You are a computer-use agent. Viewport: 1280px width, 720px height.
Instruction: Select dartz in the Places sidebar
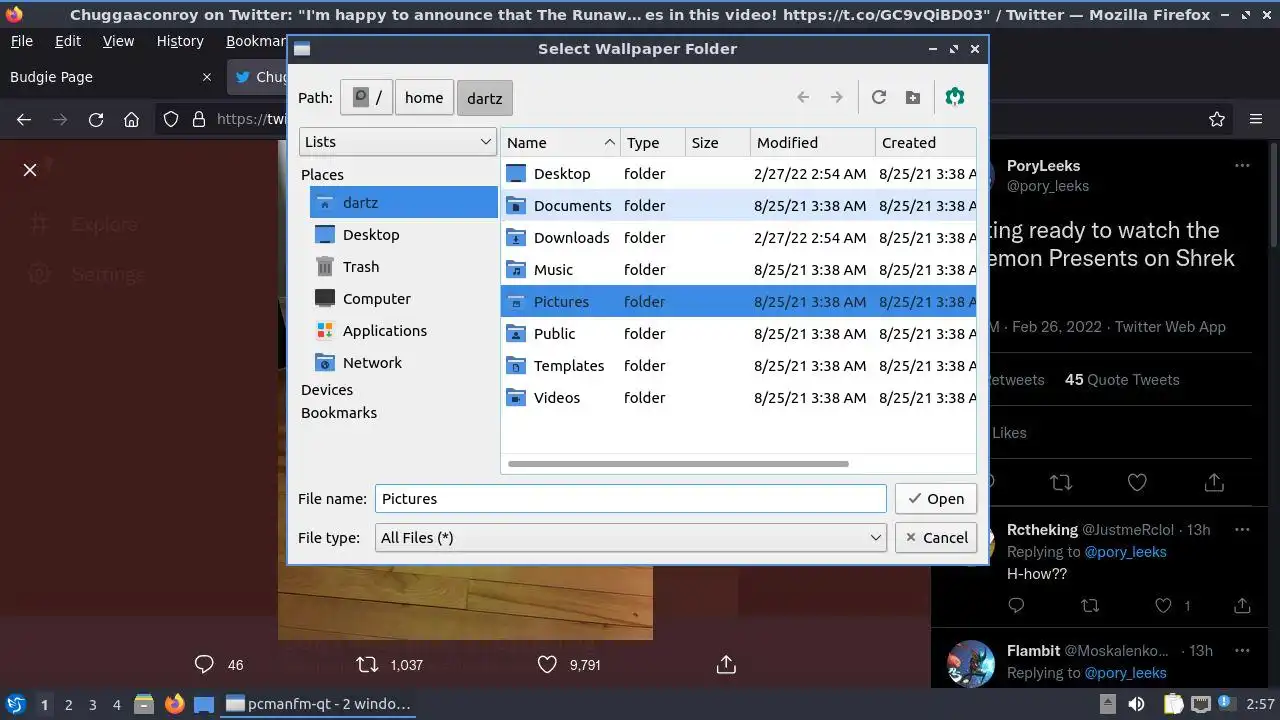pyautogui.click(x=403, y=202)
